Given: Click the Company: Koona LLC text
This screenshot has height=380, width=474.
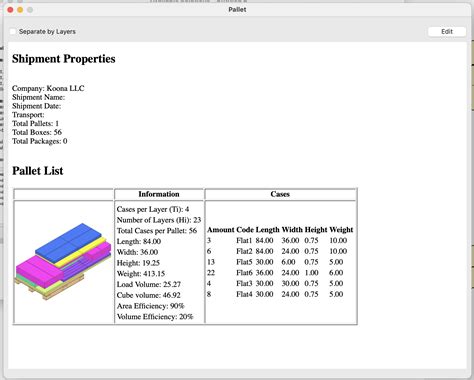Looking at the screenshot, I should (x=48, y=88).
